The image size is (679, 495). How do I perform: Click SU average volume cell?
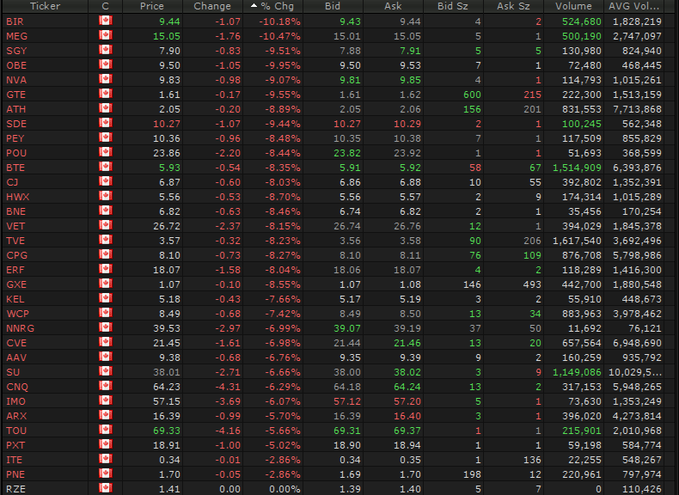click(635, 372)
